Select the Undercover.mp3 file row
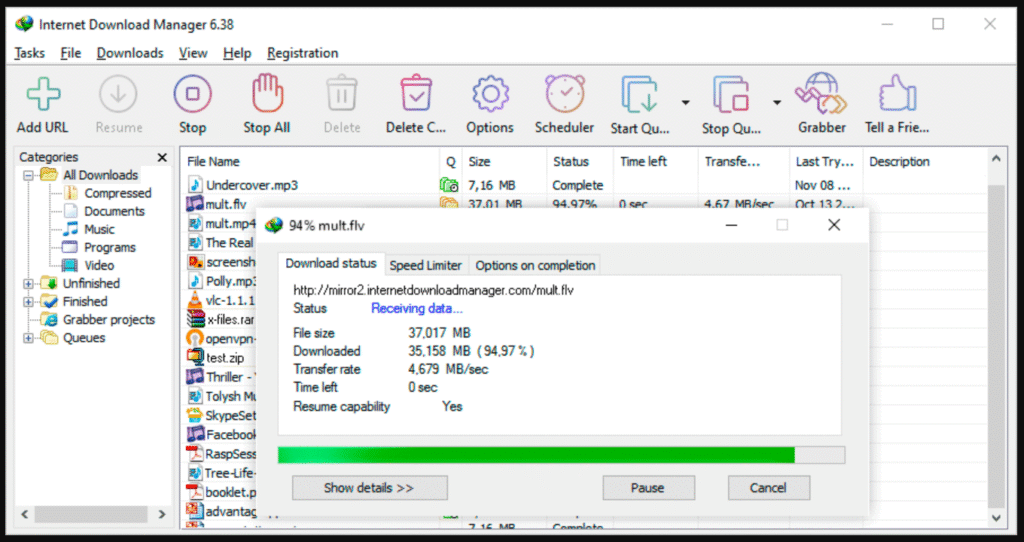Screen dimensions: 1024x542 pos(251,185)
